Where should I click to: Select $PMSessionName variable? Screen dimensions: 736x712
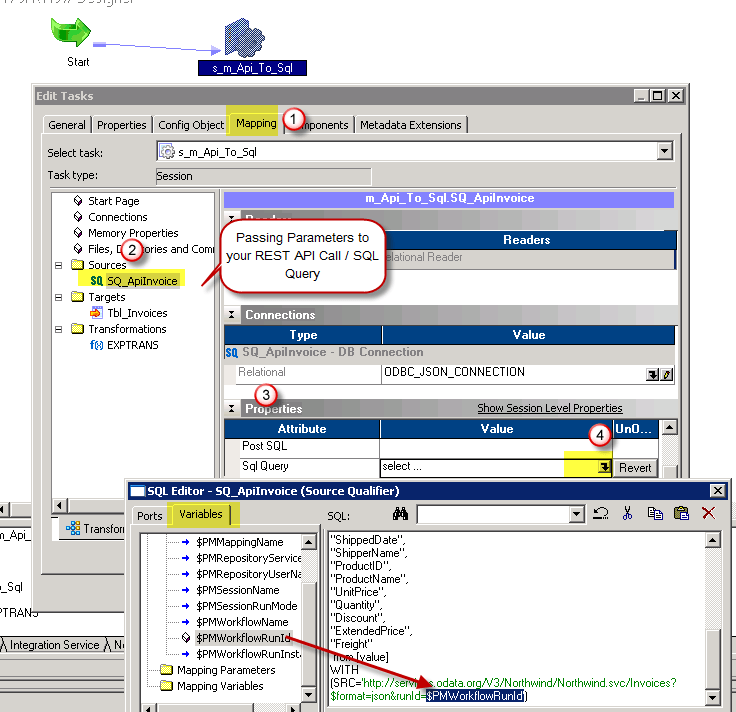pos(238,590)
